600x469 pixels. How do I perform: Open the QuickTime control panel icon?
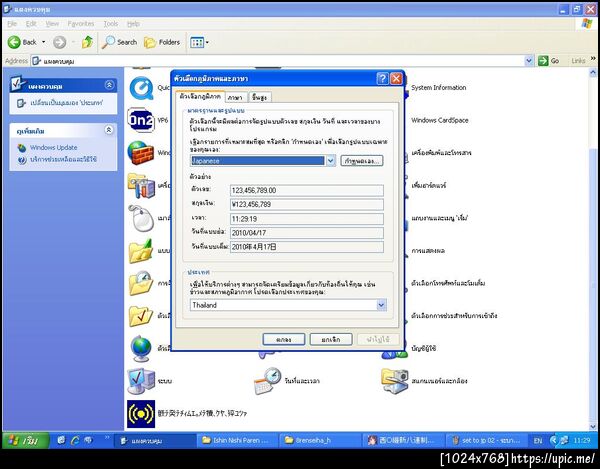coord(141,88)
